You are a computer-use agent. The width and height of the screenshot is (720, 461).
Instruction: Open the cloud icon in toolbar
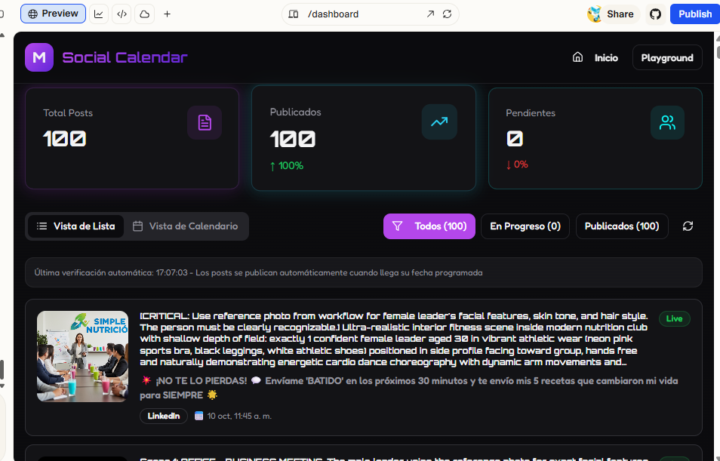[x=145, y=14]
